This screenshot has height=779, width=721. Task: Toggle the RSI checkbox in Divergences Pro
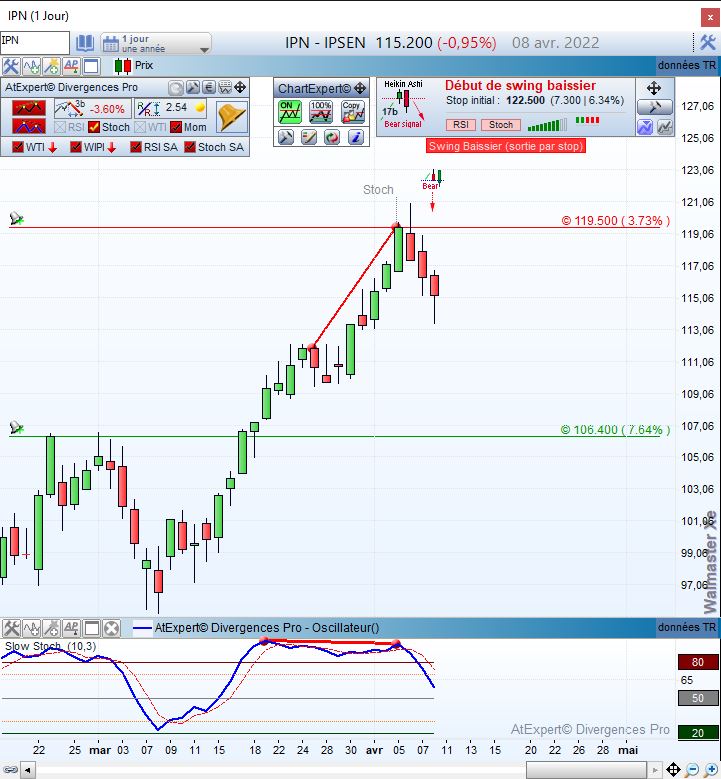point(60,127)
